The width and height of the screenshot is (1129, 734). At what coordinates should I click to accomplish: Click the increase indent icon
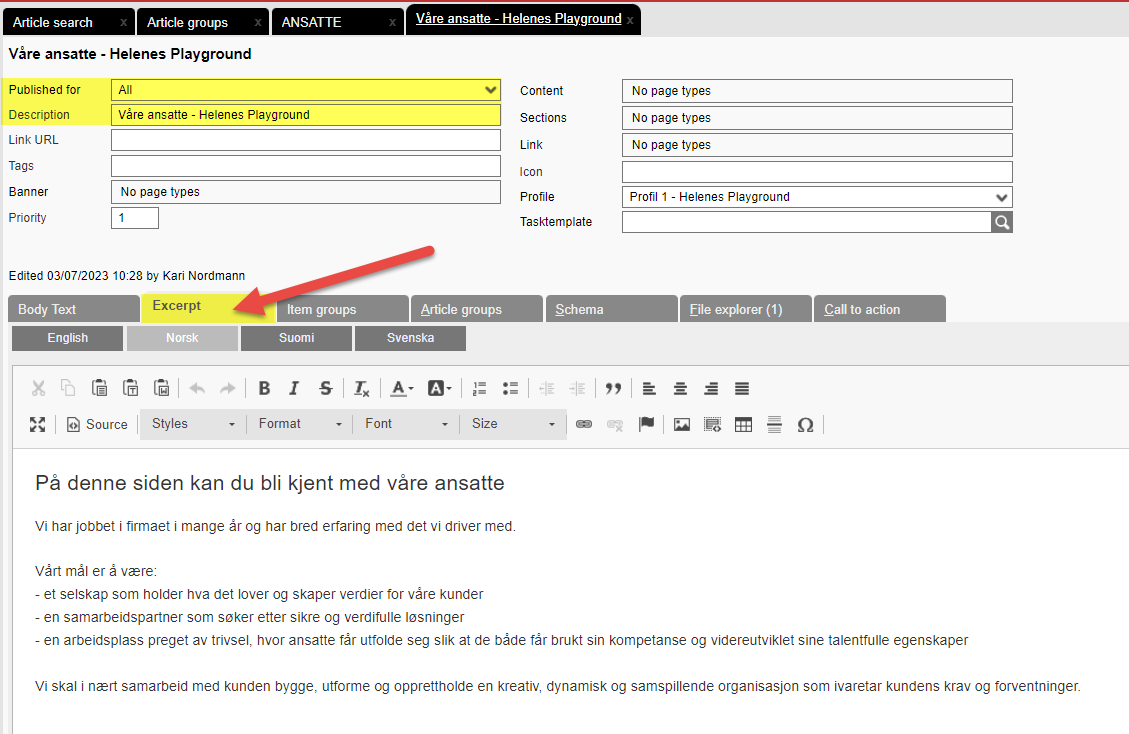pyautogui.click(x=577, y=388)
